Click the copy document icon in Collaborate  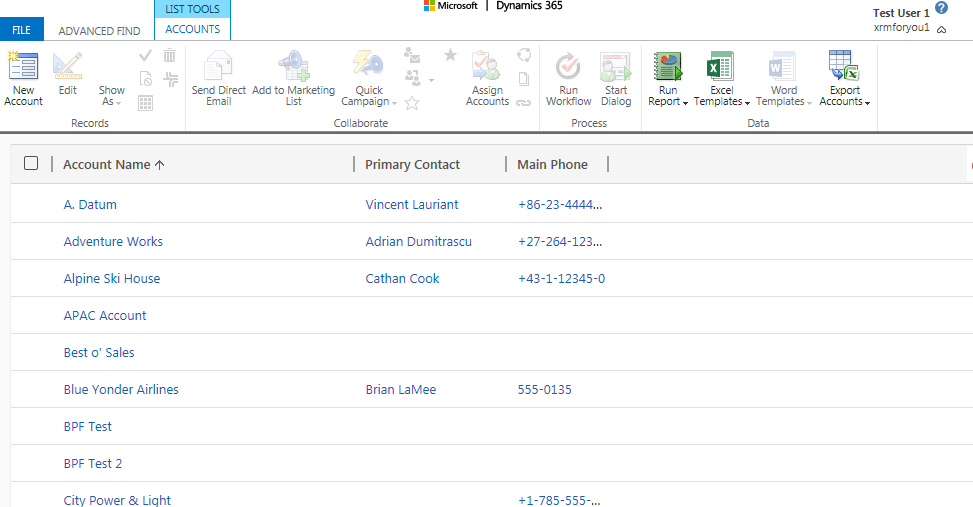pos(524,79)
